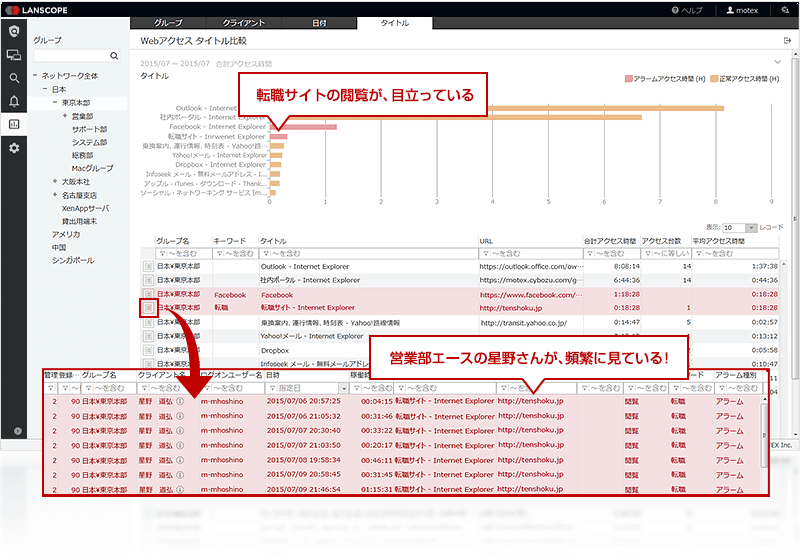
Task: Collapse the chart panel chevron
Action: pyautogui.click(x=778, y=62)
